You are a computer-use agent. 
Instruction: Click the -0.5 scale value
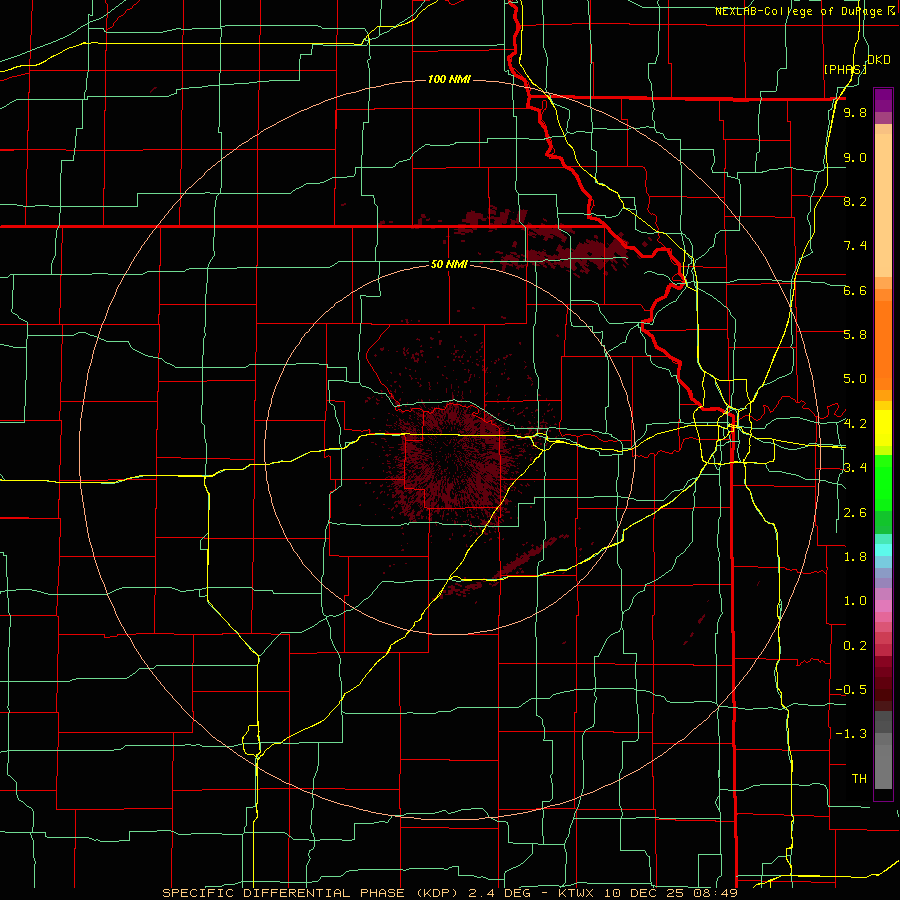tap(851, 690)
